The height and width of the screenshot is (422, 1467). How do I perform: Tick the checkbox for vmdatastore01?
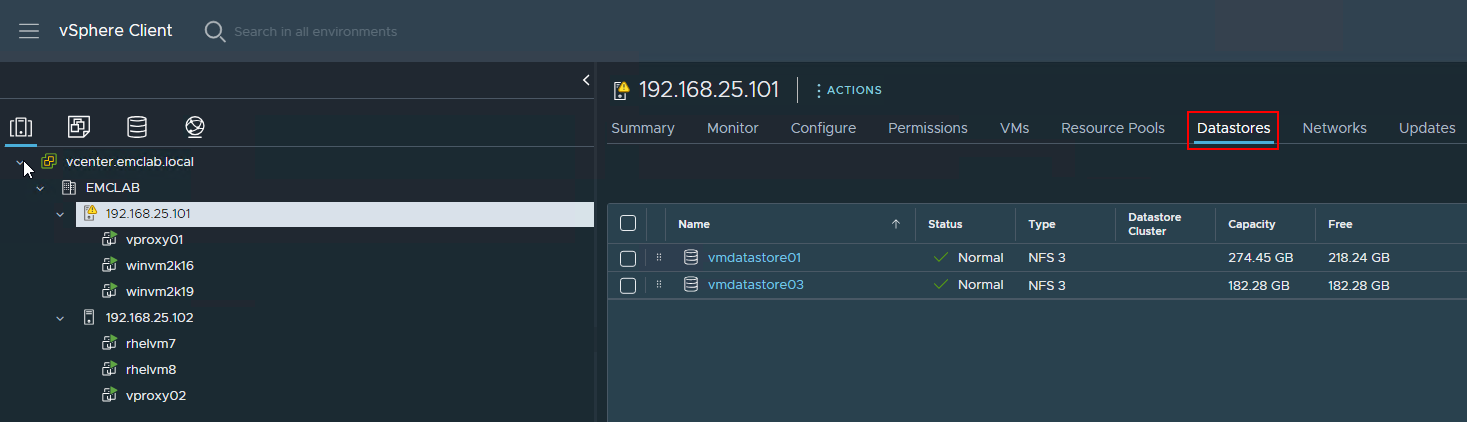coord(628,258)
